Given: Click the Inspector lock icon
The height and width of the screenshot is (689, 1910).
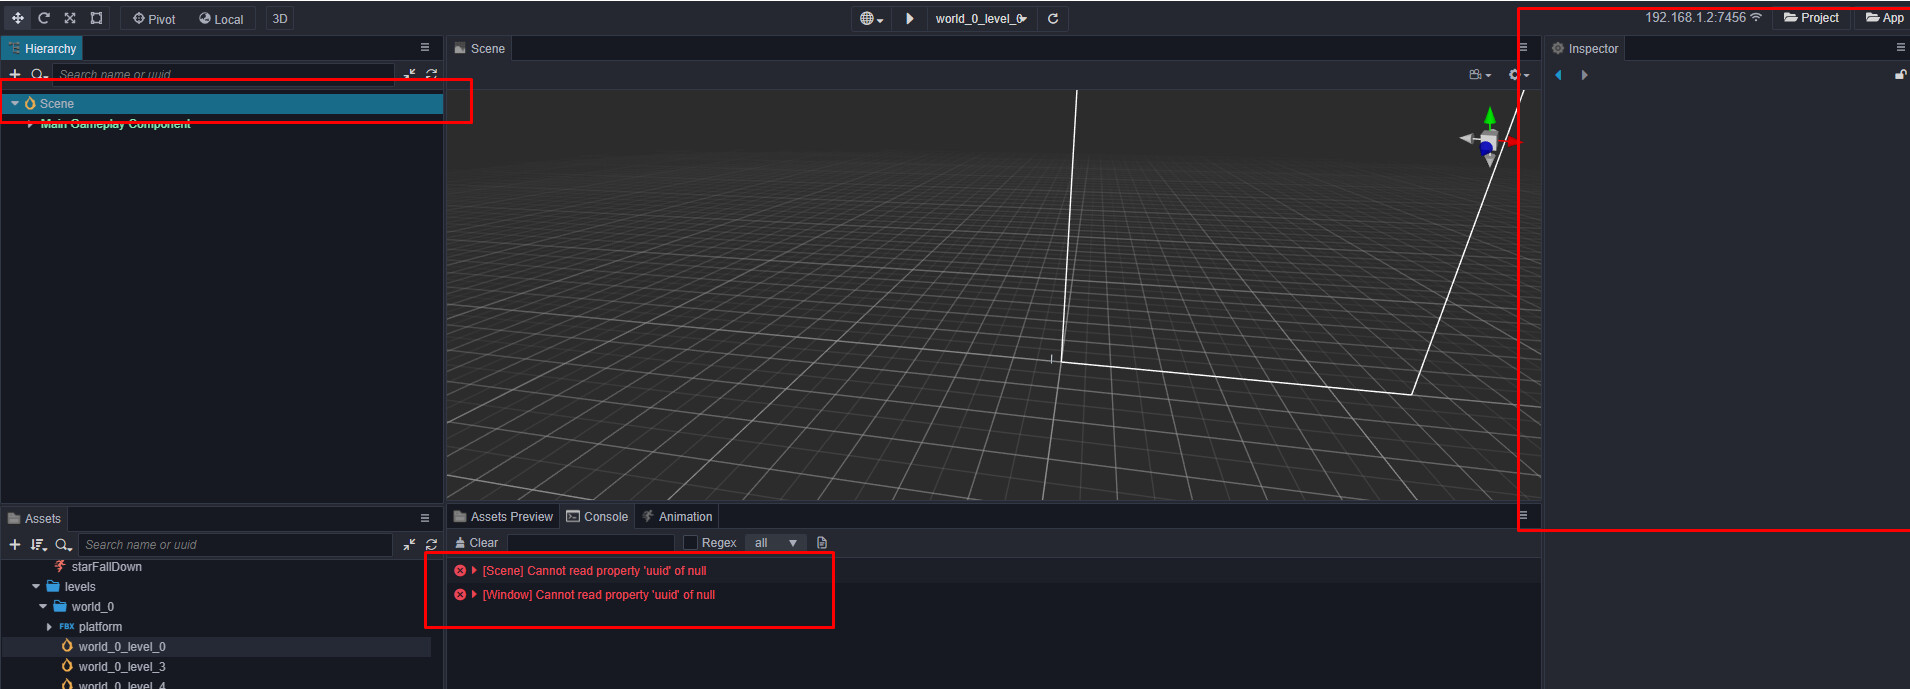Looking at the screenshot, I should [1900, 75].
